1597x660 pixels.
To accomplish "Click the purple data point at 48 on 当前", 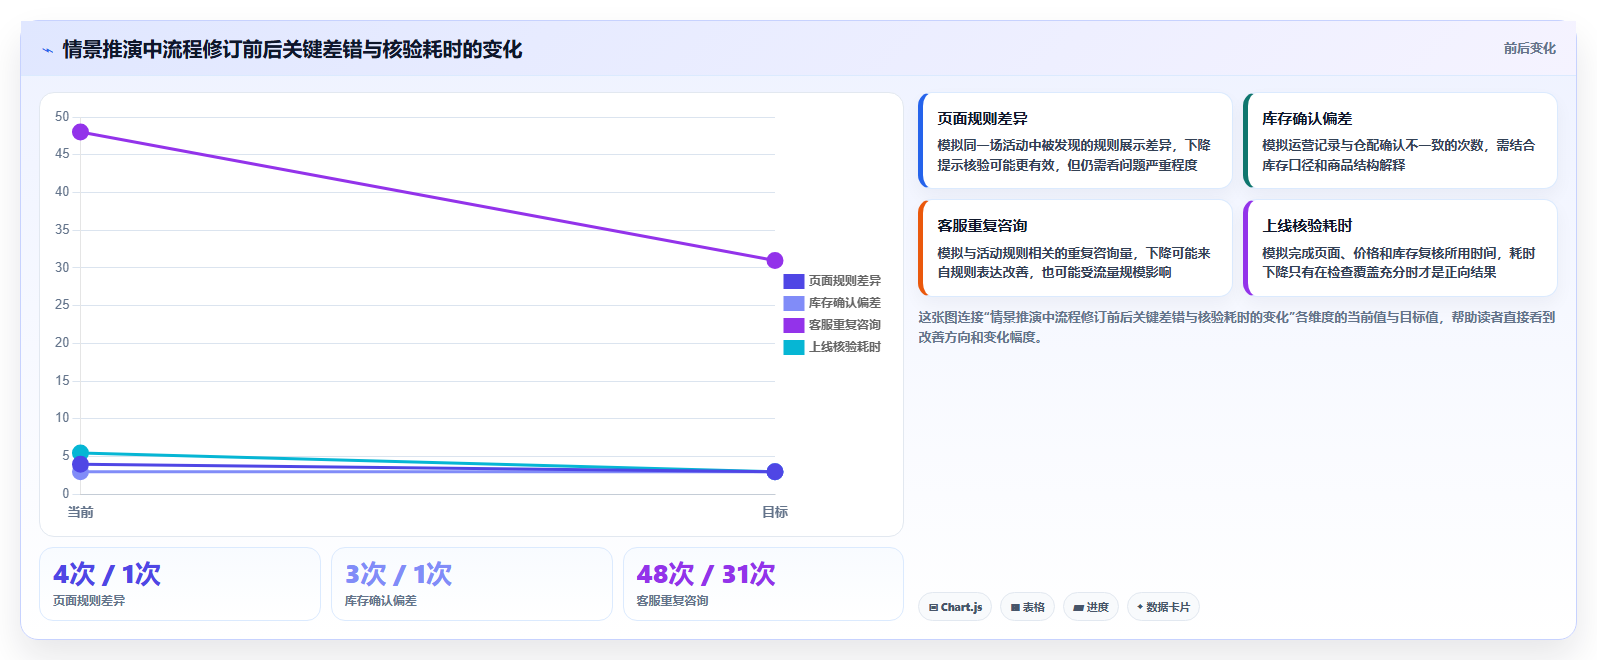I will click(x=81, y=132).
